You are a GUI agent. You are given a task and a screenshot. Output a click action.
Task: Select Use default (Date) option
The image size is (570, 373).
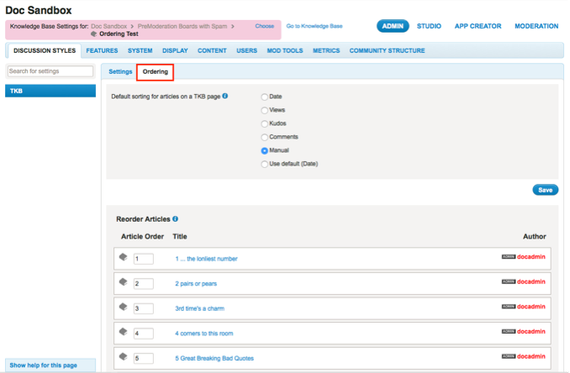(264, 164)
